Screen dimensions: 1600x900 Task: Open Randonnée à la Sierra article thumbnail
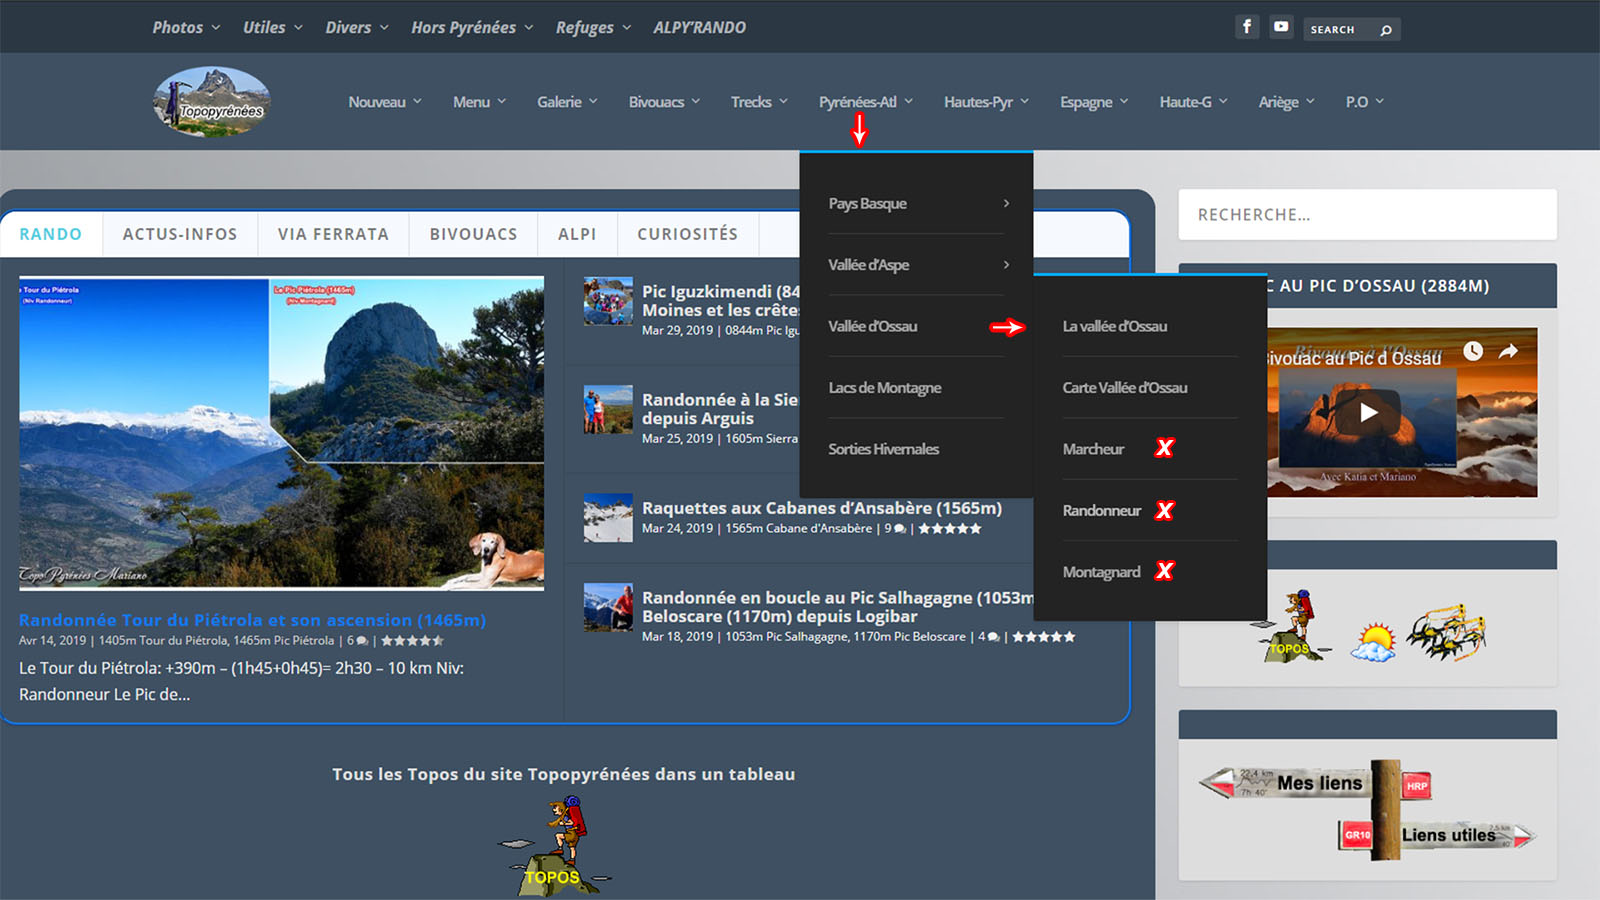click(x=608, y=409)
